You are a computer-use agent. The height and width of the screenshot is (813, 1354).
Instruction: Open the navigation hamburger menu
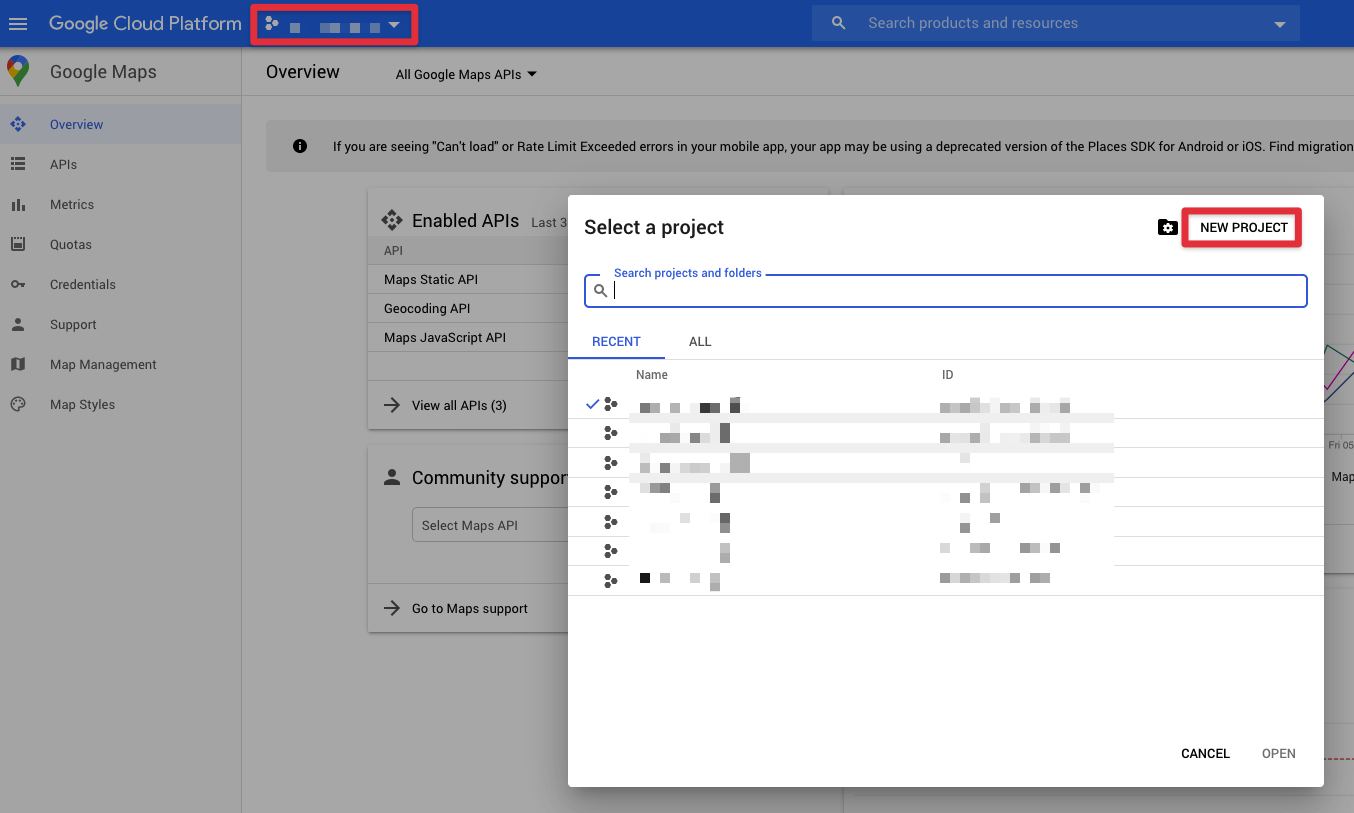coord(19,23)
